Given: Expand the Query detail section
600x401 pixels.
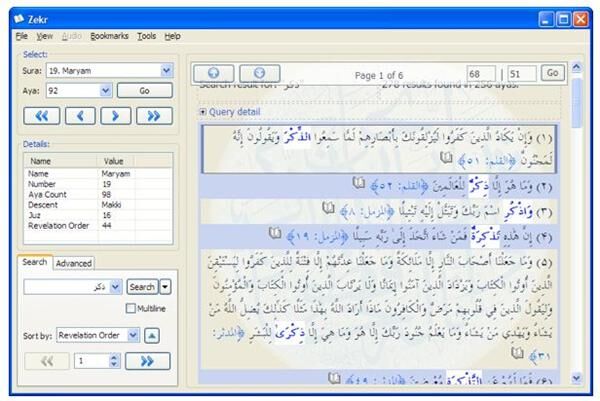Looking at the screenshot, I should pos(203,112).
